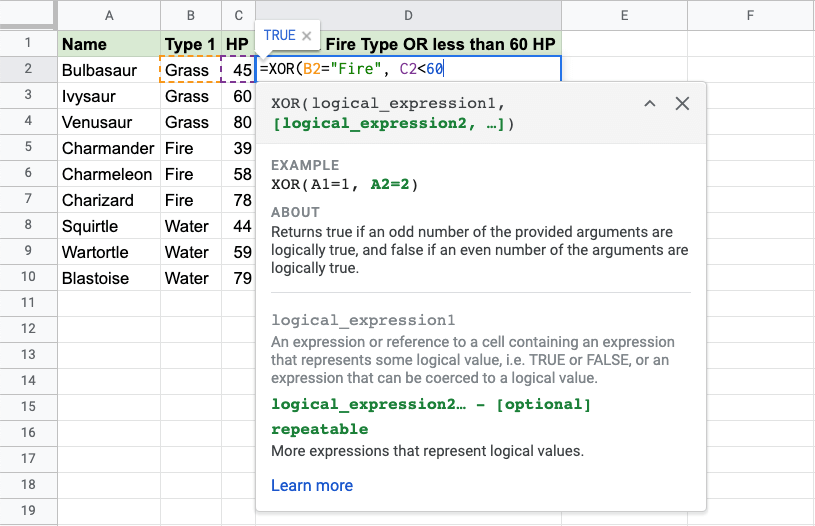Select Blastoise's Water type cell
815x526 pixels.
tap(189, 278)
